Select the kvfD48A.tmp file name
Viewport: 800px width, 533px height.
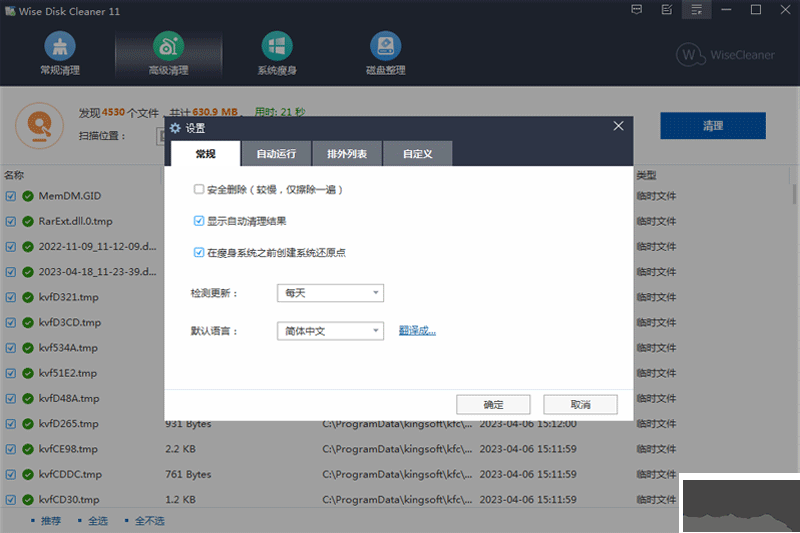pos(69,398)
